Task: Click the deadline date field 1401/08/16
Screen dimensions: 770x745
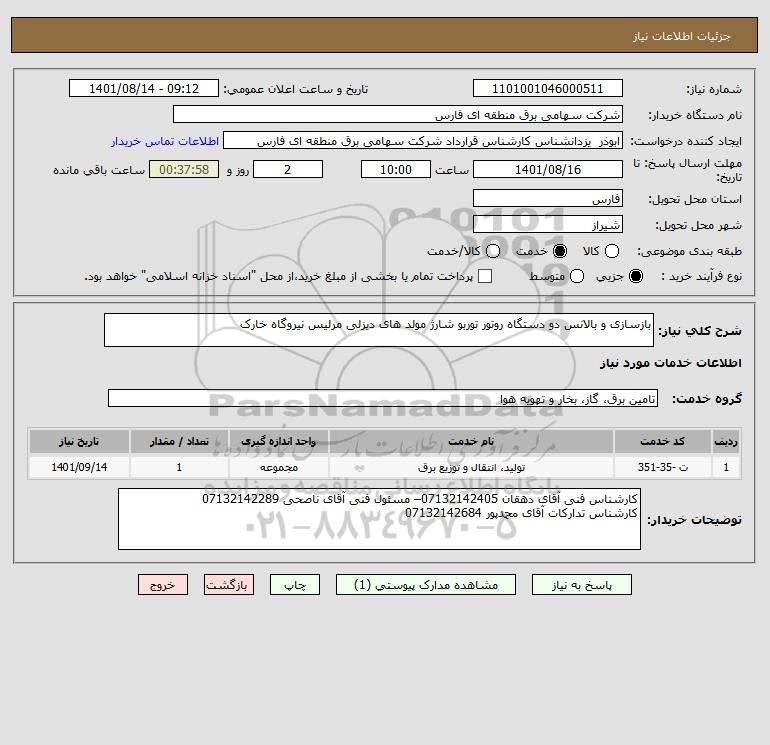Action: click(x=548, y=169)
